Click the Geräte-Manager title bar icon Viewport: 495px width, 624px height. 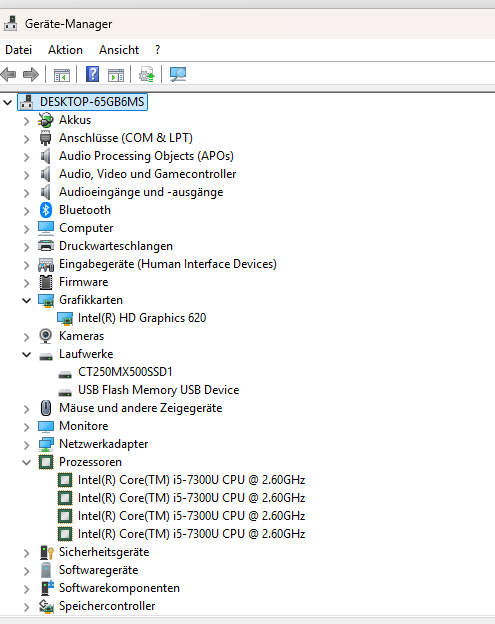[x=11, y=23]
